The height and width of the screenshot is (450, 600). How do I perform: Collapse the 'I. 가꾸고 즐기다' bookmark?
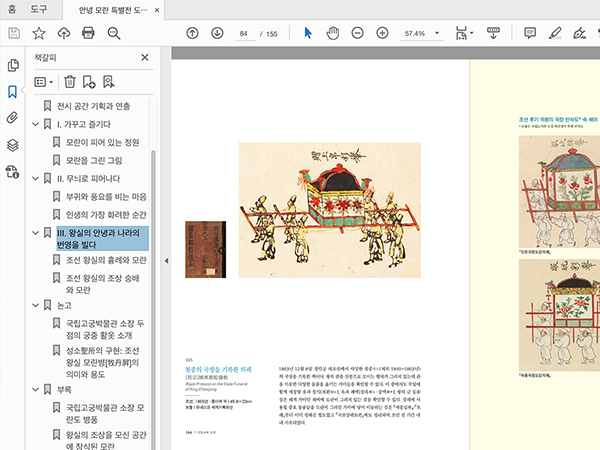36,124
